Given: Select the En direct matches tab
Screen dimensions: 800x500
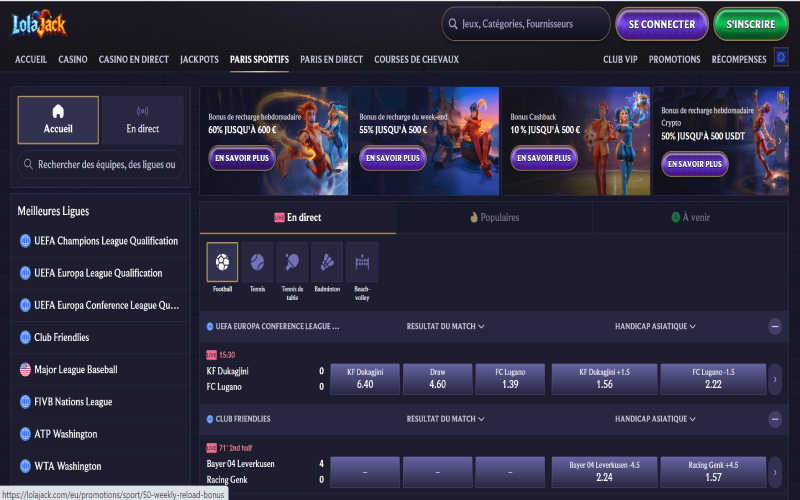Looking at the screenshot, I should coord(298,217).
